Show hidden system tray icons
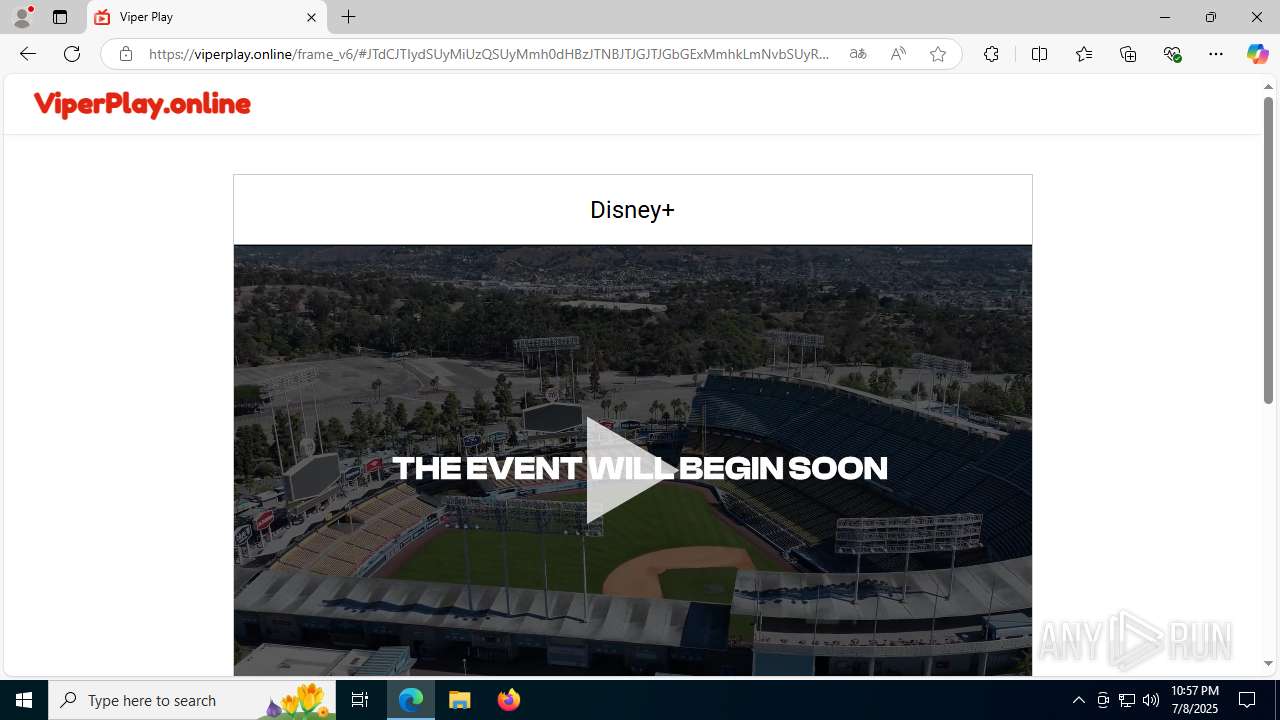1280x720 pixels. point(1078,700)
